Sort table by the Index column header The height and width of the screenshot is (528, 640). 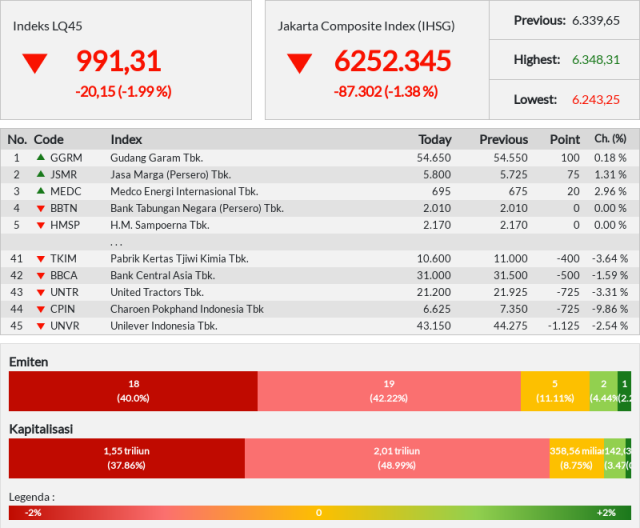coord(126,140)
